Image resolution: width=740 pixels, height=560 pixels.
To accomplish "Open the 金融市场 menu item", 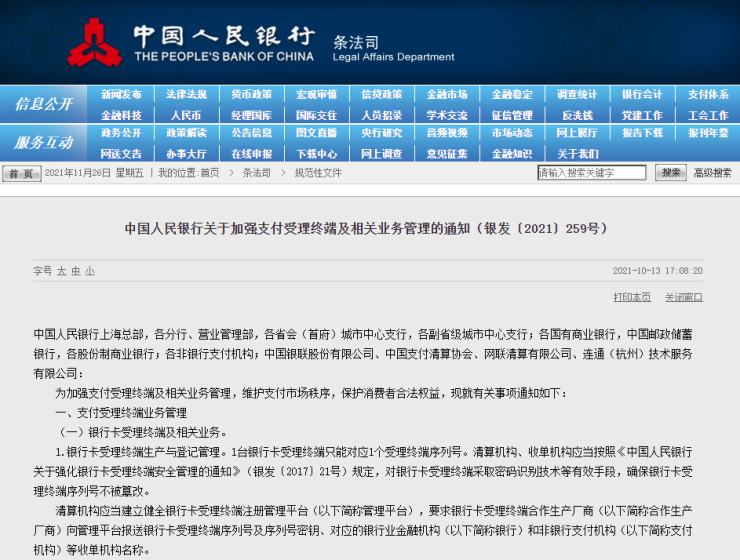I will click(447, 94).
